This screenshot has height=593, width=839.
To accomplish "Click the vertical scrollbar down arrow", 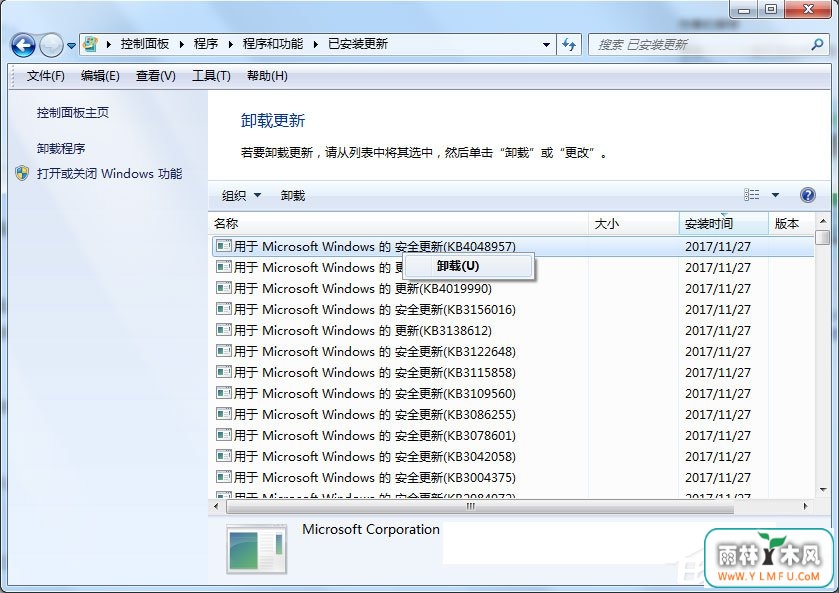I will coord(823,490).
